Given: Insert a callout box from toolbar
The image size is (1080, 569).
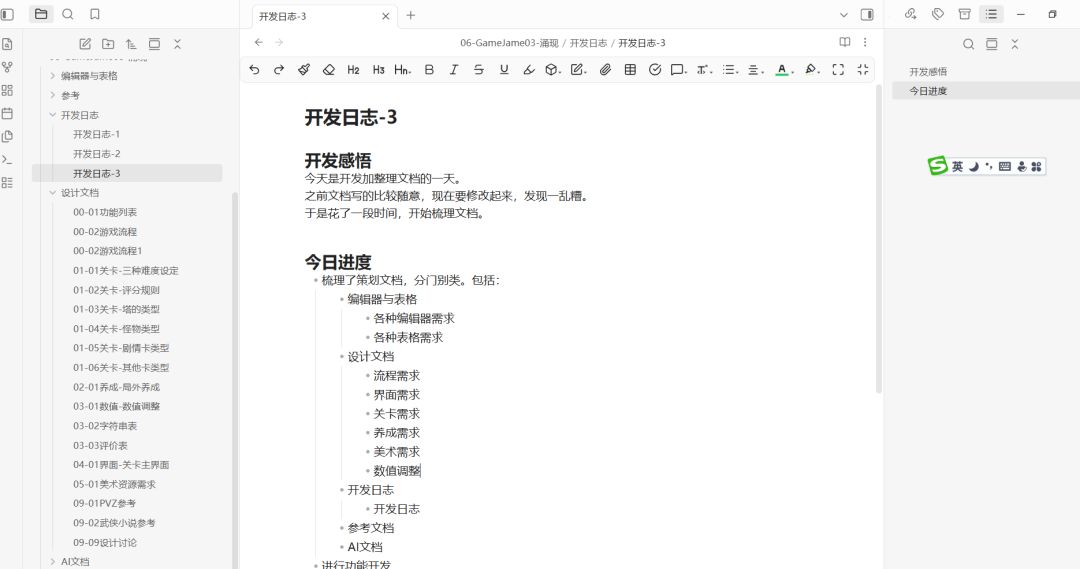Looking at the screenshot, I should pyautogui.click(x=678, y=70).
